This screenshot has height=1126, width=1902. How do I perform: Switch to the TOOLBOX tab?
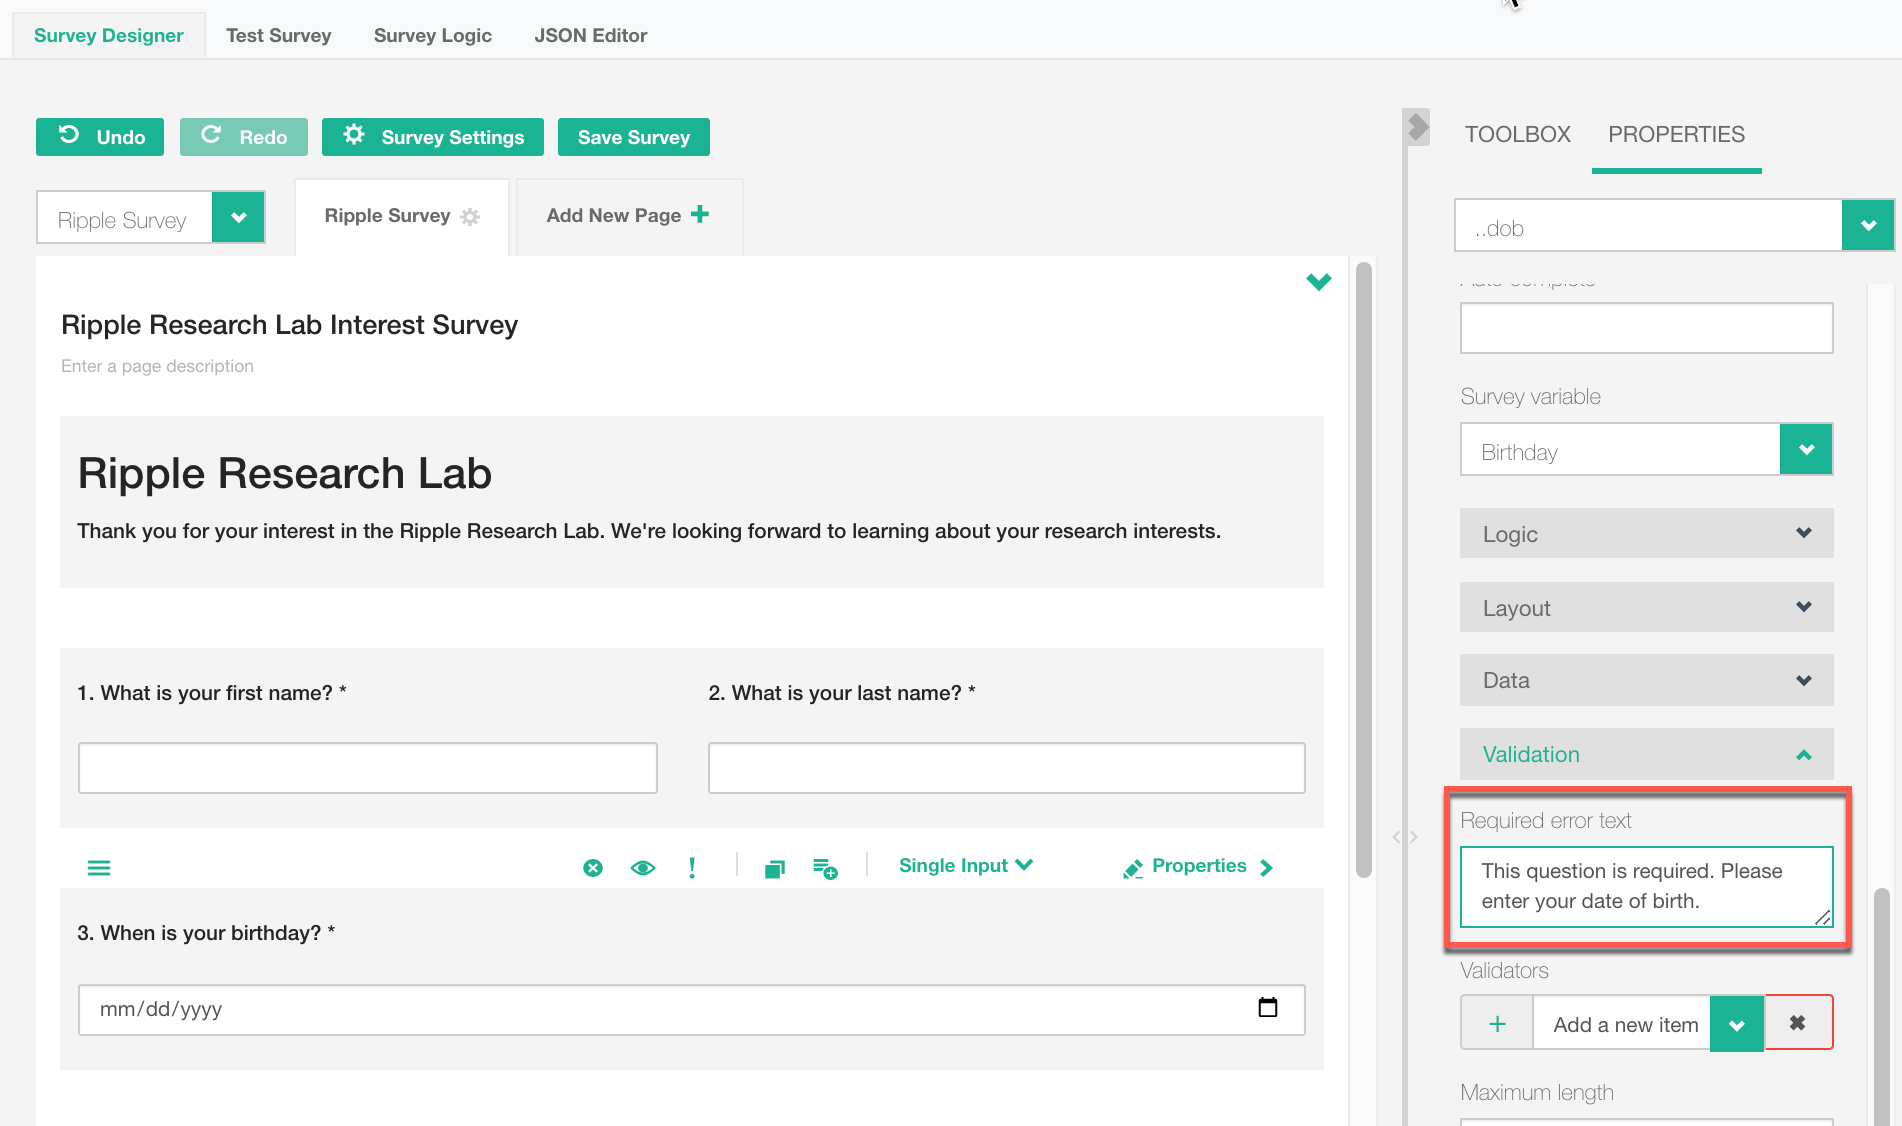tap(1517, 134)
